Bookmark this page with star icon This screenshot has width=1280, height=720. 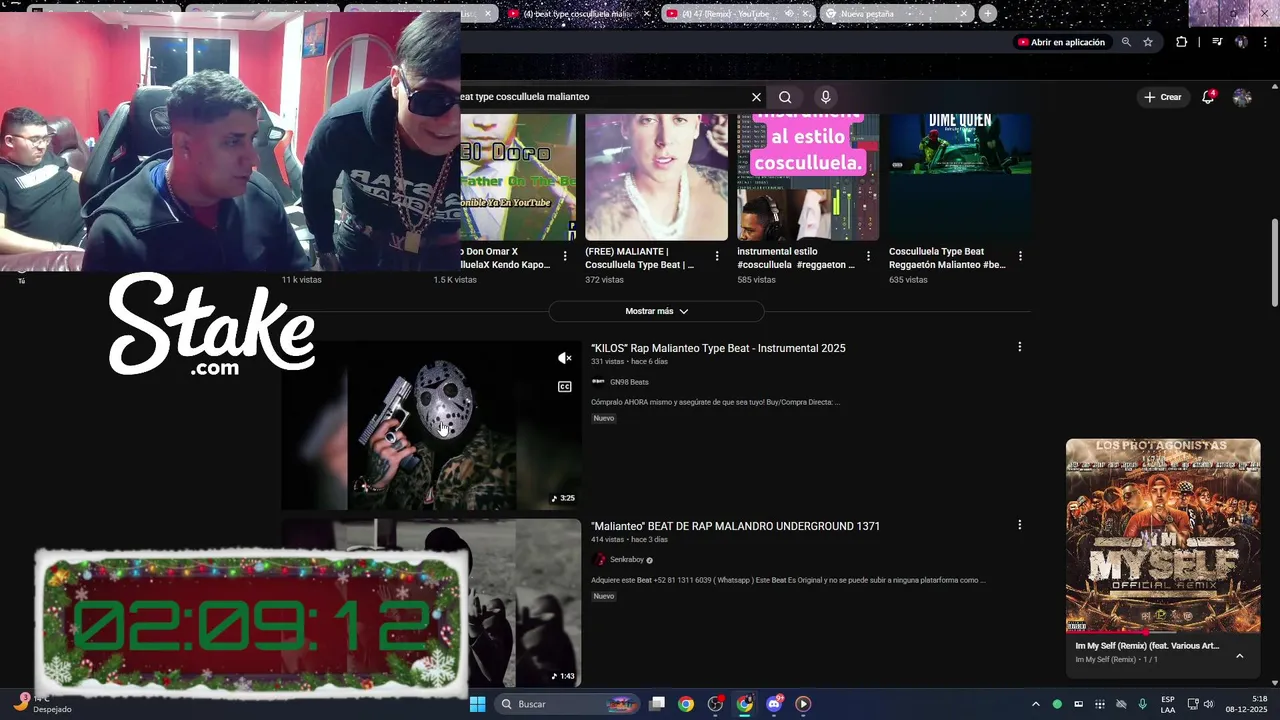point(1148,42)
